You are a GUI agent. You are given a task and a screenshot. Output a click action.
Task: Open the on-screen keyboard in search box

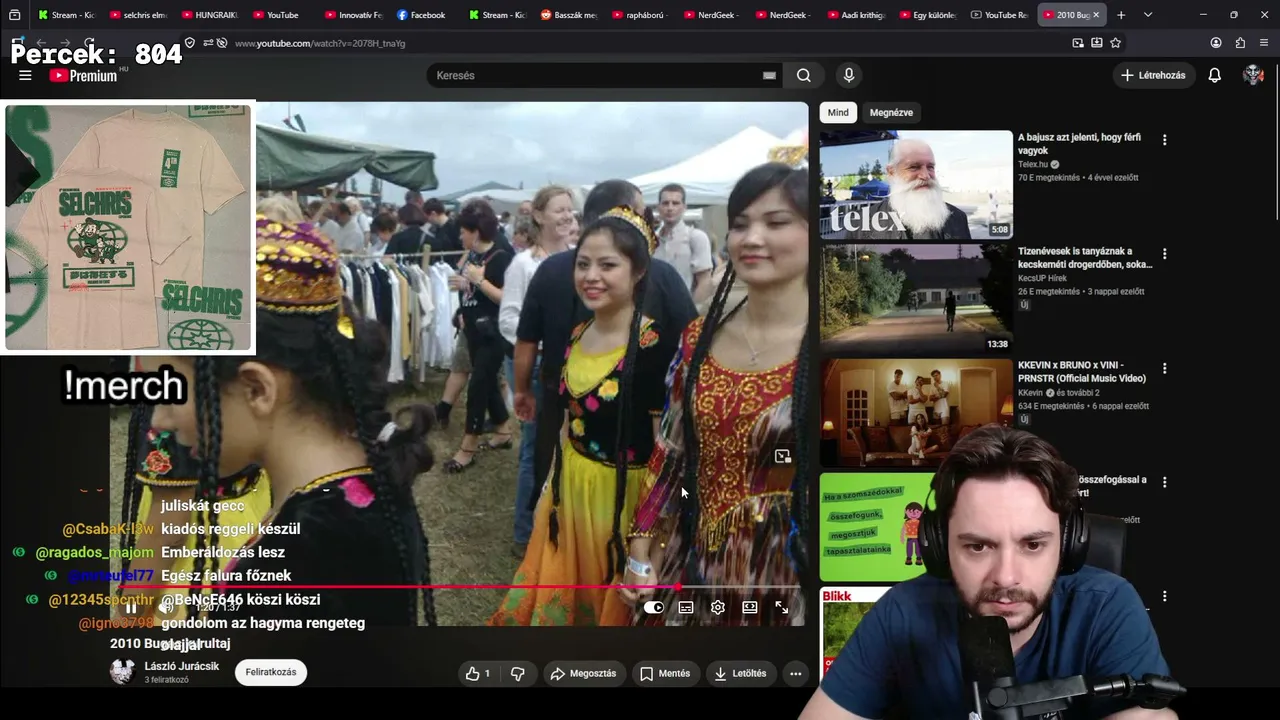click(x=769, y=75)
